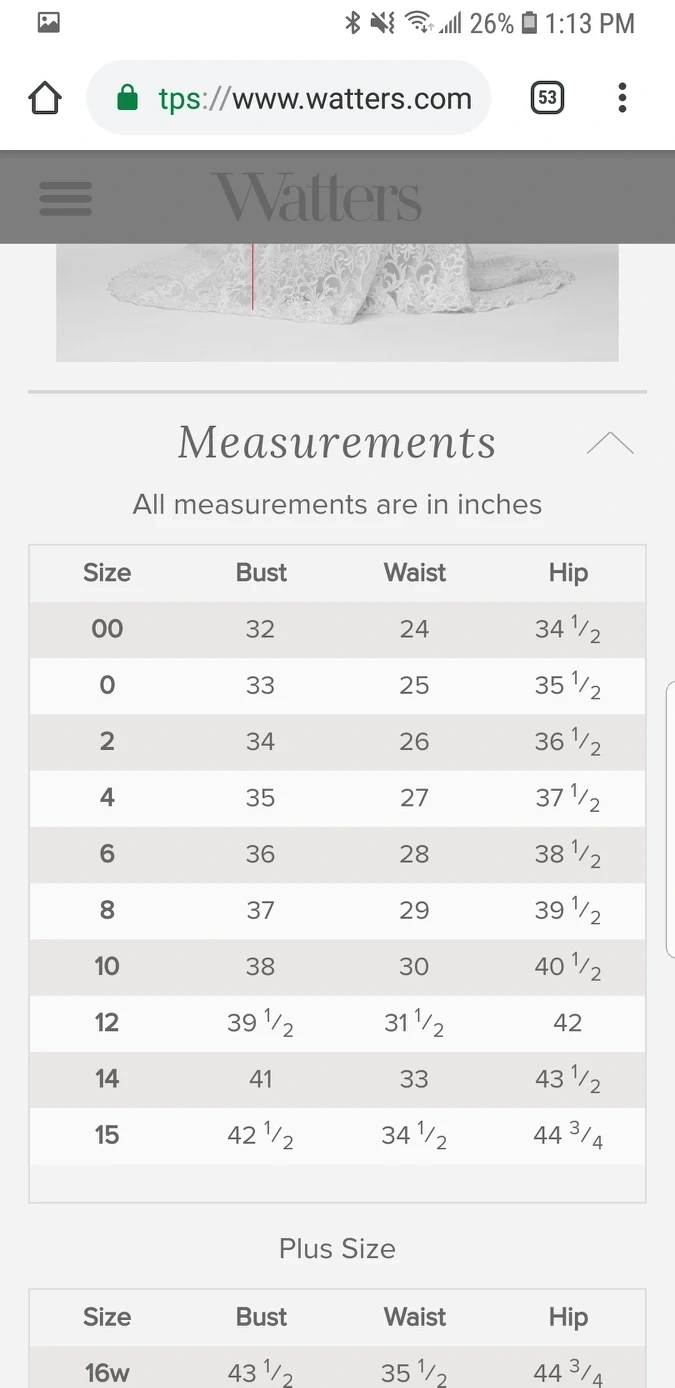This screenshot has height=1388, width=675.
Task: Tap the Wi-Fi status icon
Action: click(x=417, y=23)
